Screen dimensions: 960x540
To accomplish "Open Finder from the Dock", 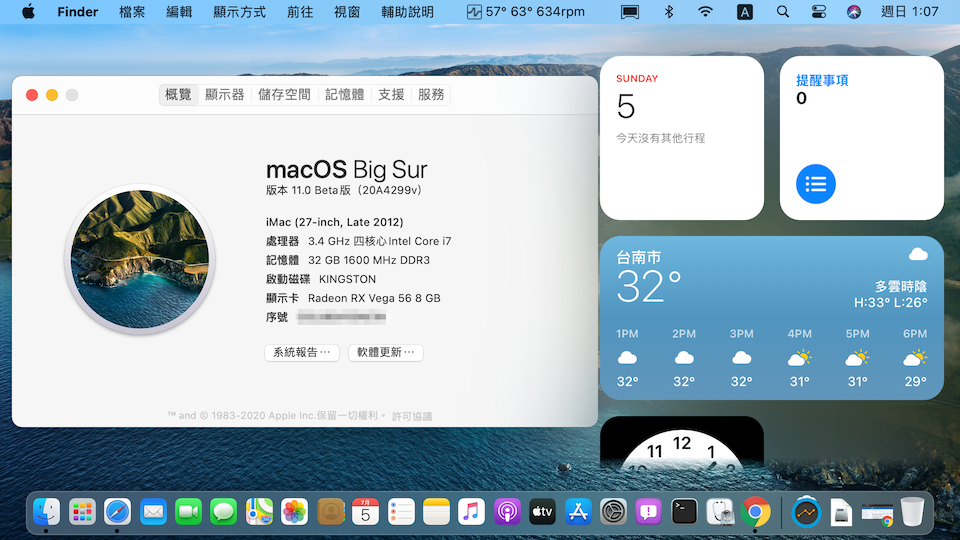I will (x=47, y=512).
